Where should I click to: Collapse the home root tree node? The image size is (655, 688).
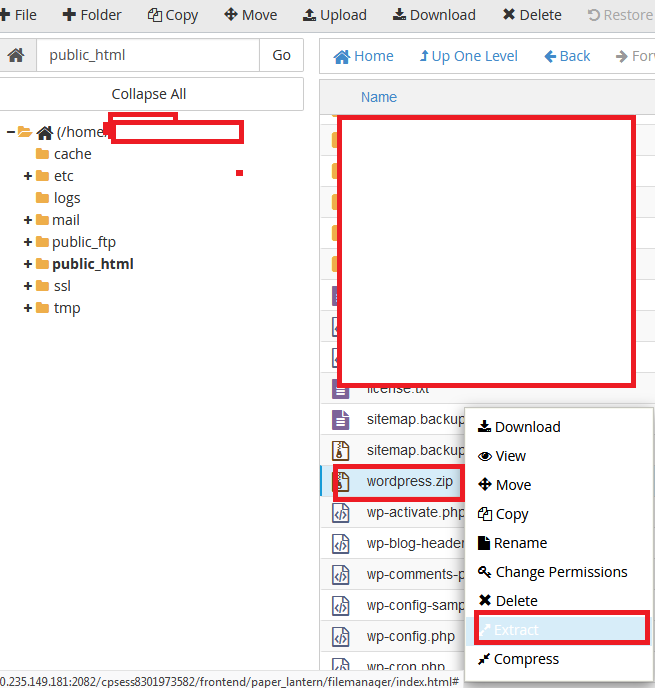[10, 132]
